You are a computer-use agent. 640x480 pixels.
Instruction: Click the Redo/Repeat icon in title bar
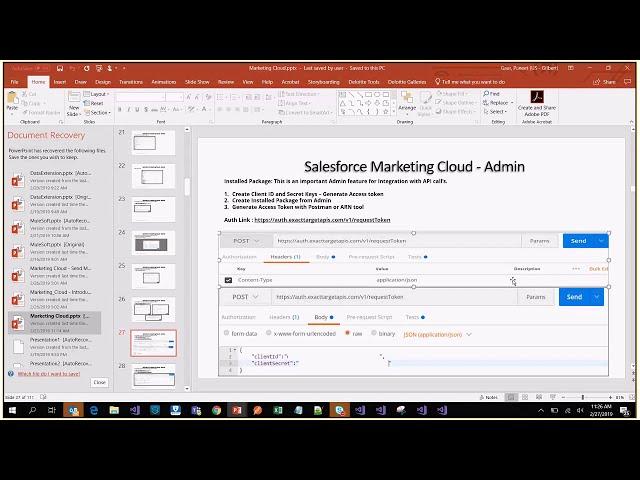[87, 68]
